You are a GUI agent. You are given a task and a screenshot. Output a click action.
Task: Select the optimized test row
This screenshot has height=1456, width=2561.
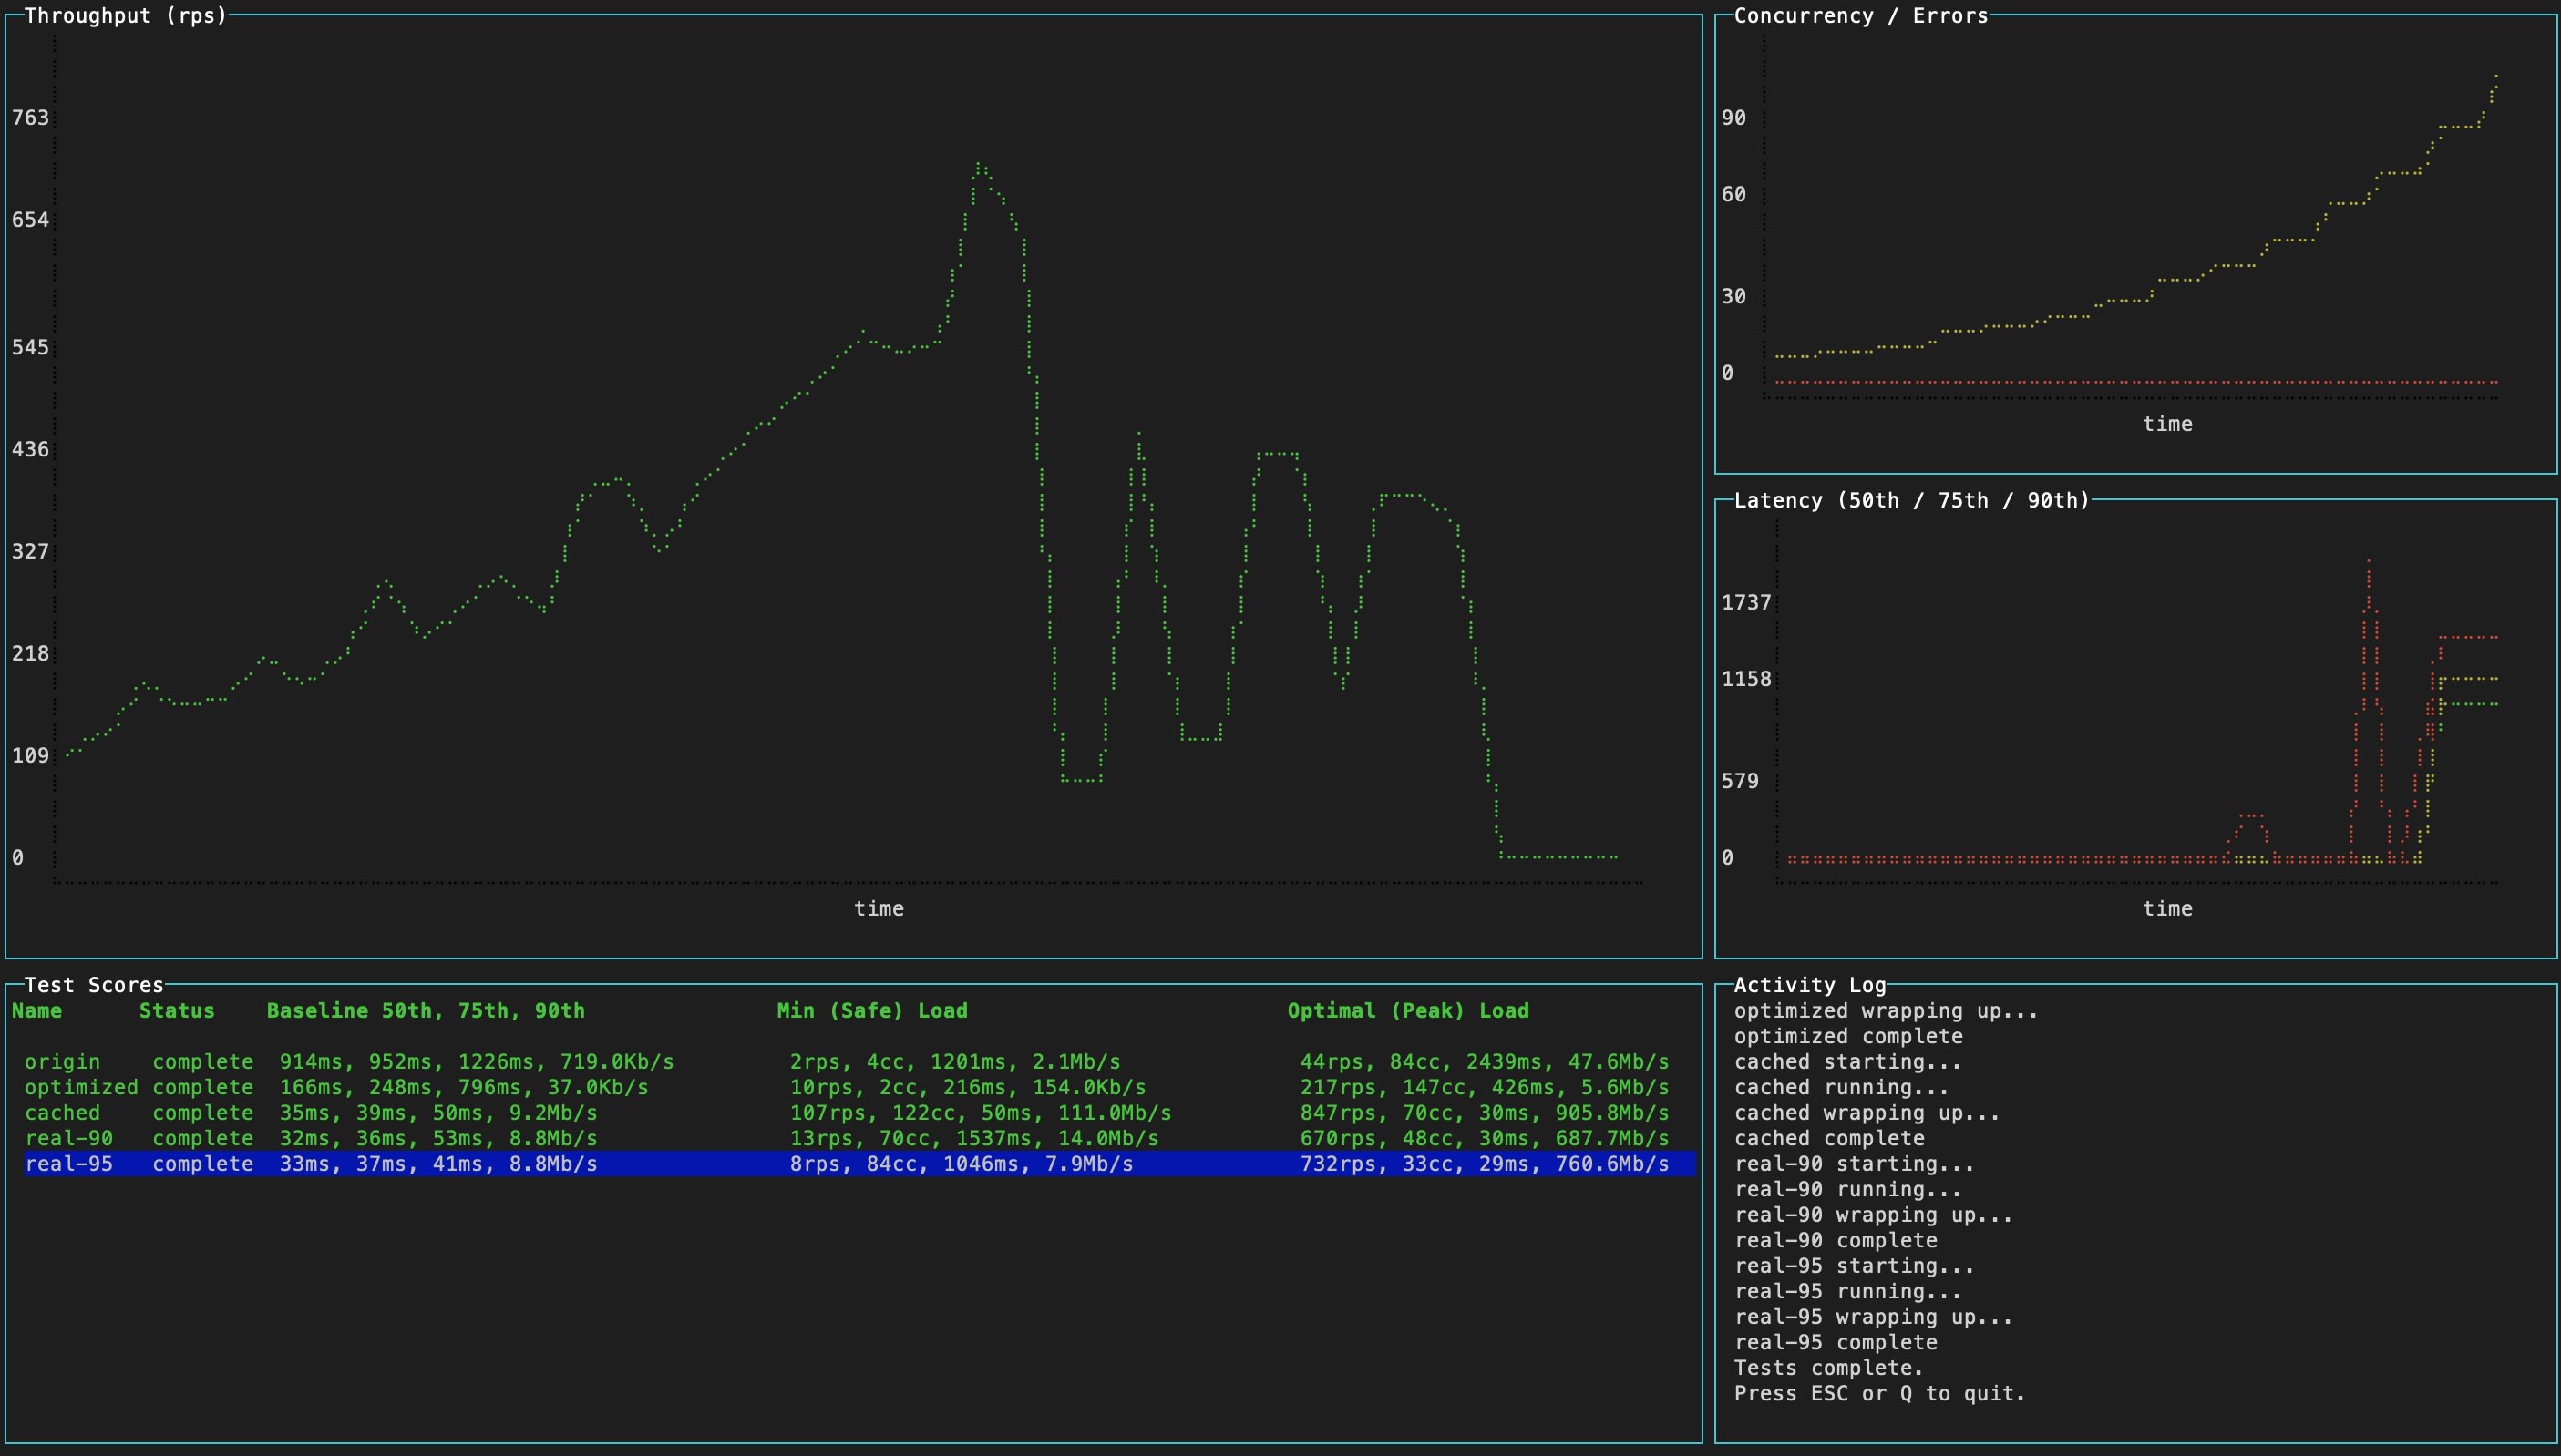(x=81, y=1087)
